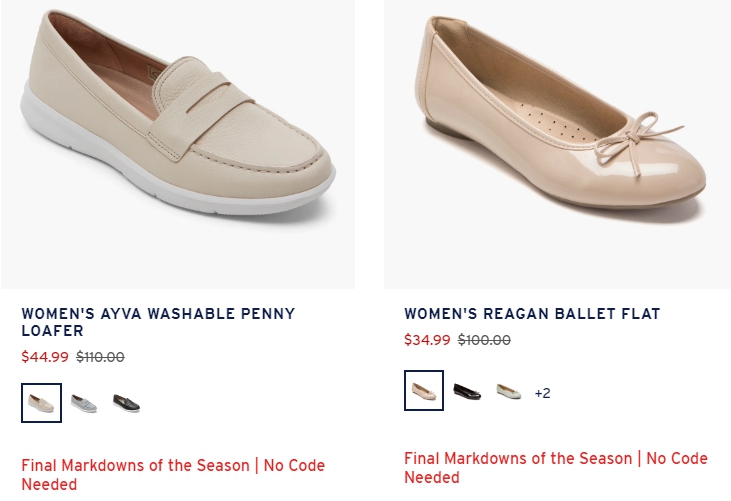Viewport: 731px width, 501px height.
Task: Click the crossed-out $110.00 original price
Action: pyautogui.click(x=100, y=357)
